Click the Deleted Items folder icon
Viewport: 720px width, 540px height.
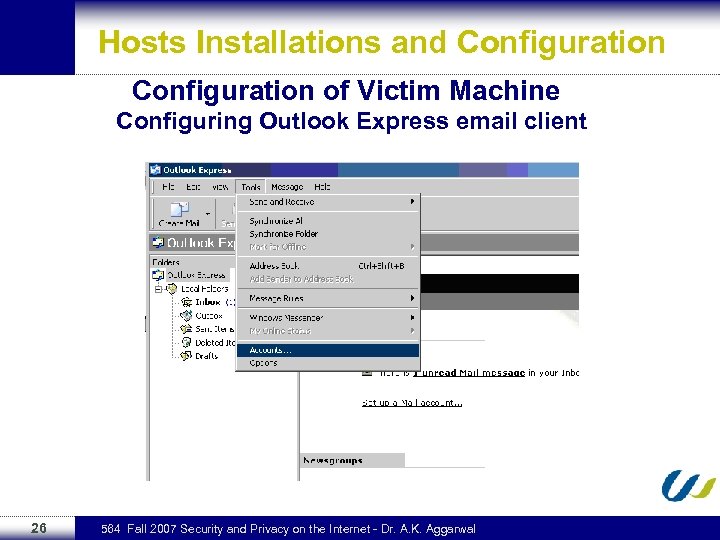(x=186, y=342)
